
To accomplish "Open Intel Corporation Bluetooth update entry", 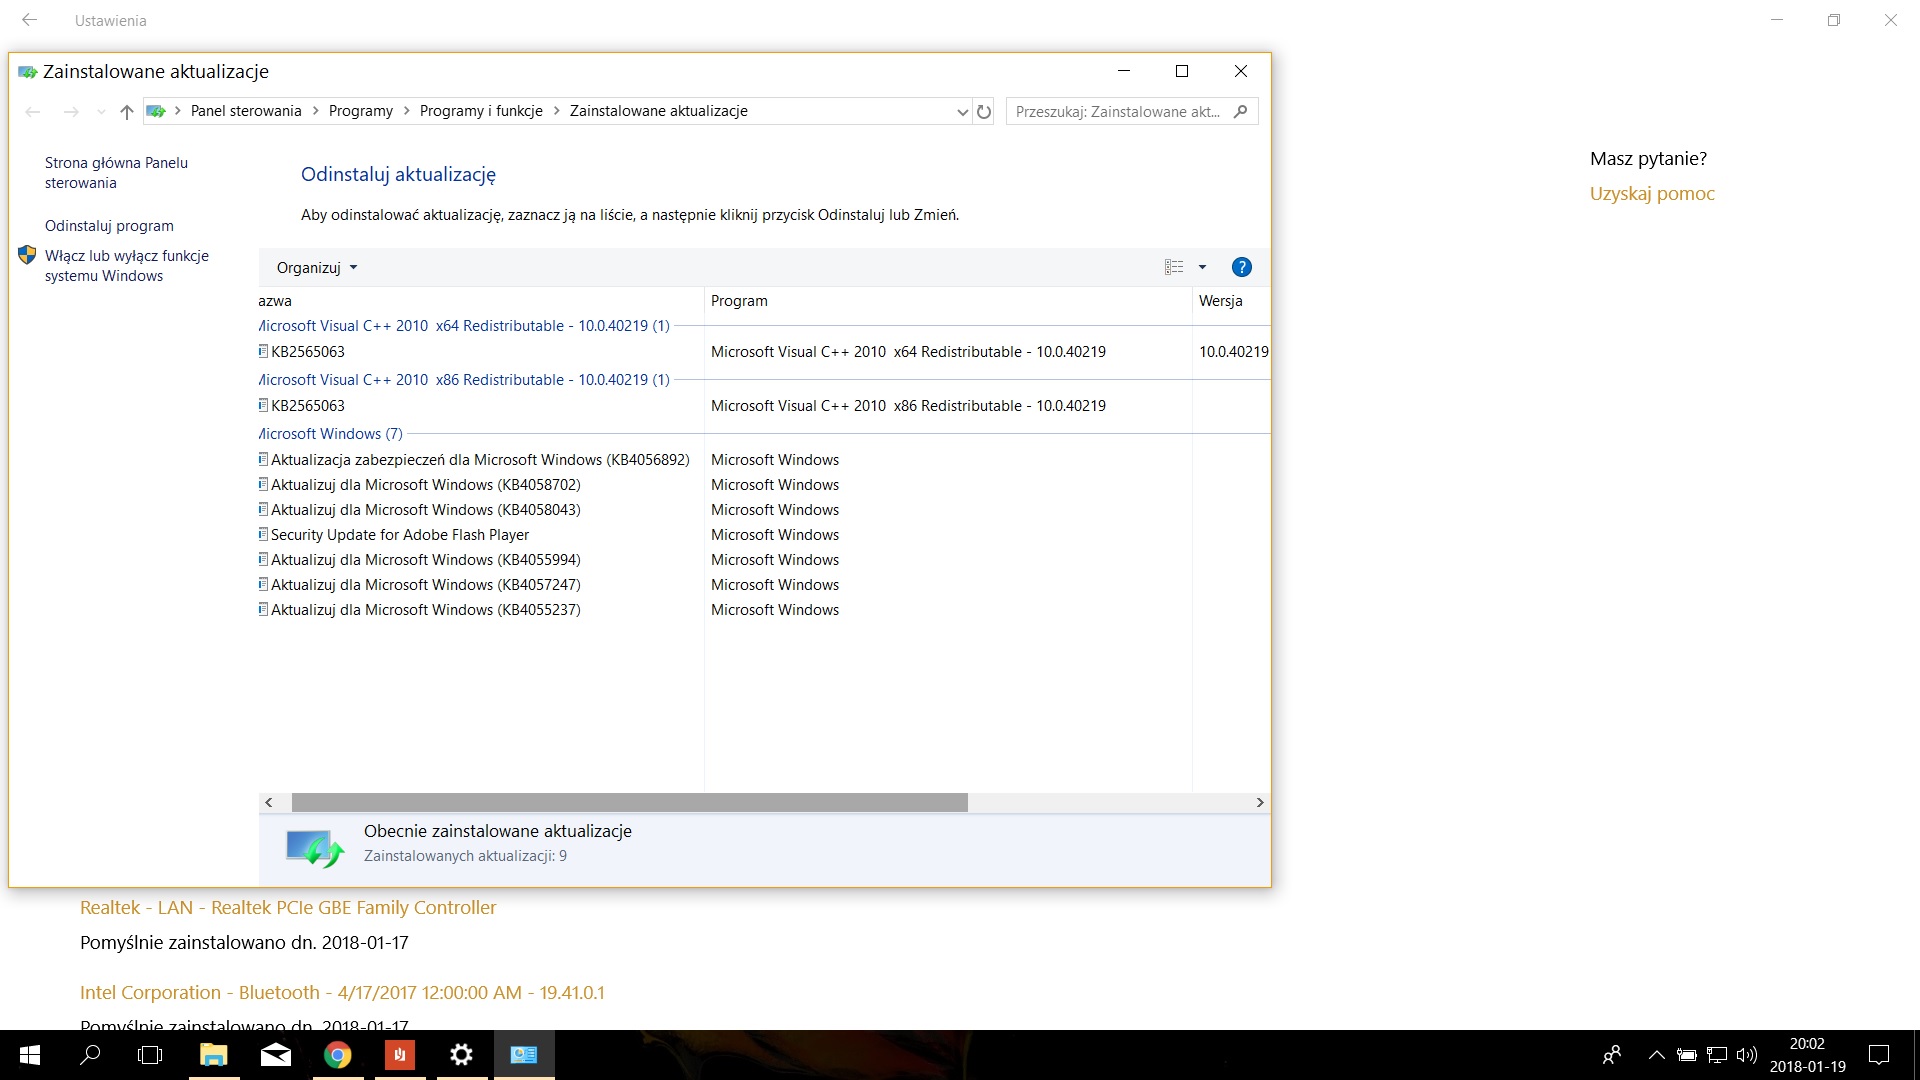I will pos(342,993).
